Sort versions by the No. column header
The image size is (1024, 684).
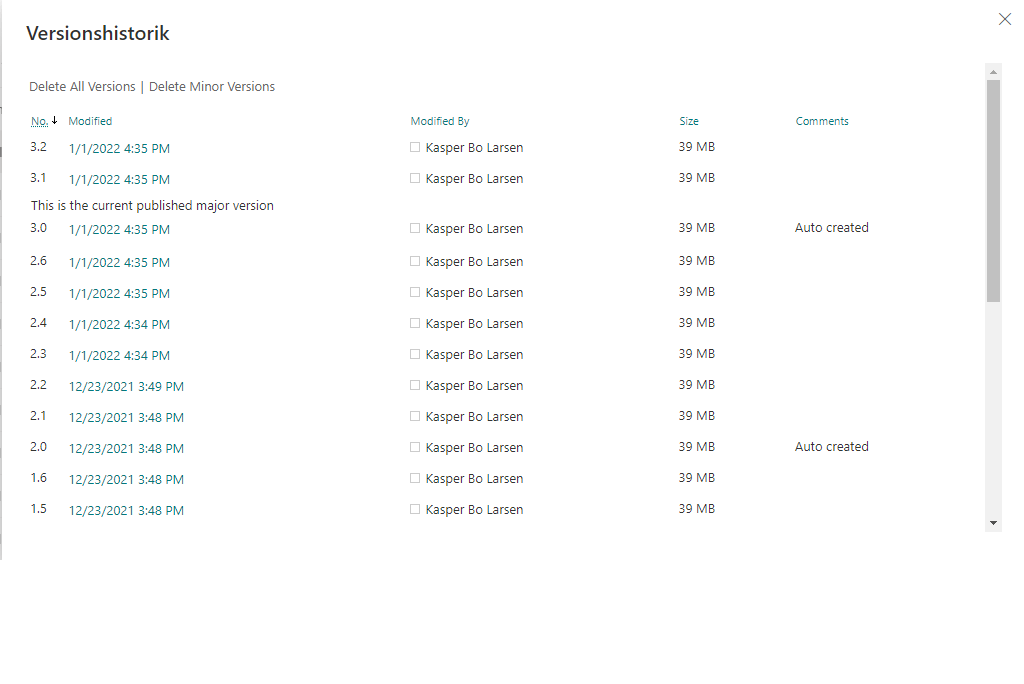coord(40,120)
